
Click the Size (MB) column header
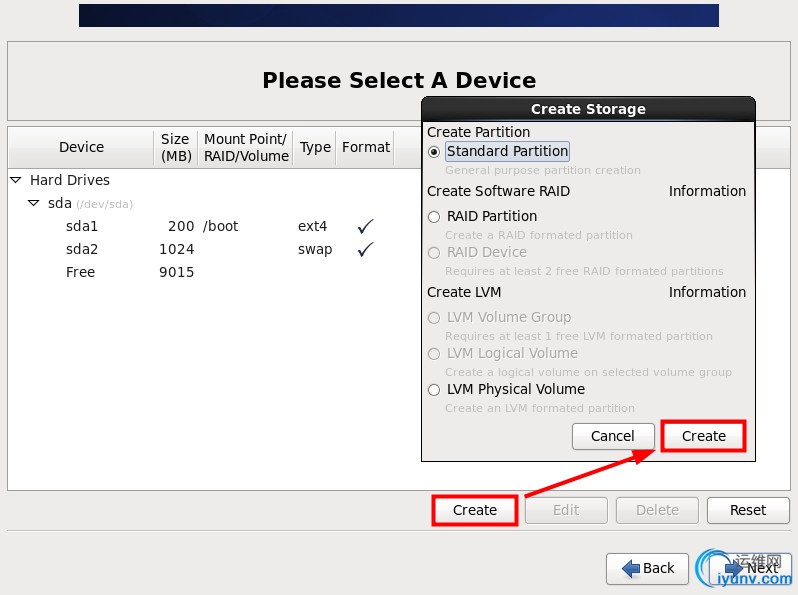[x=176, y=147]
